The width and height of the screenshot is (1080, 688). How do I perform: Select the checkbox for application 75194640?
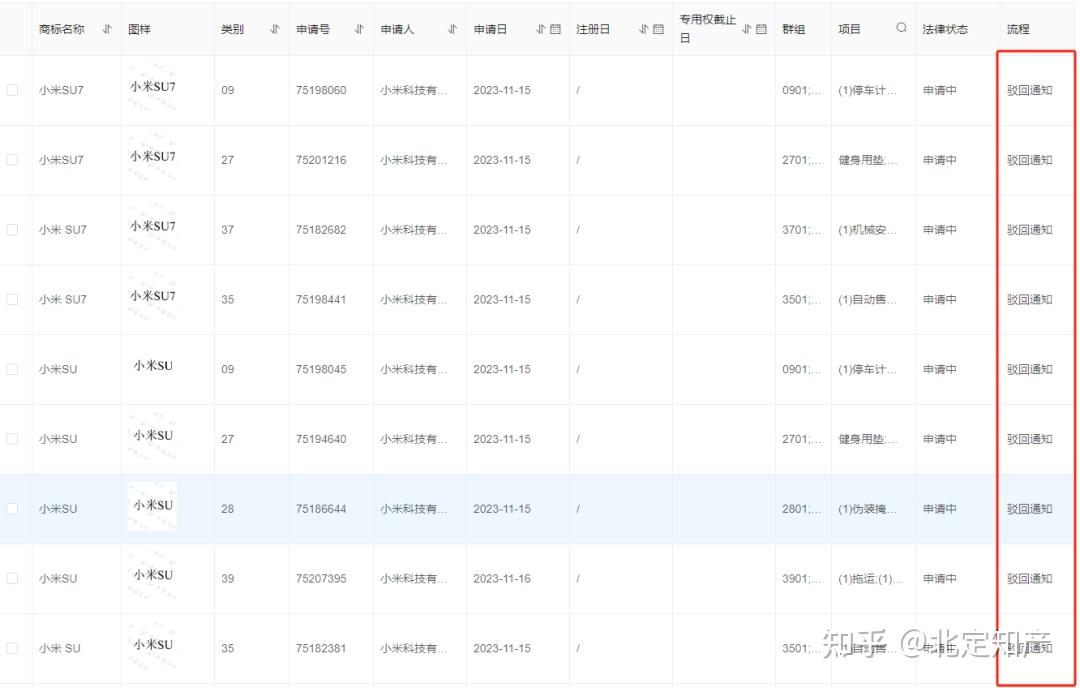pos(12,439)
